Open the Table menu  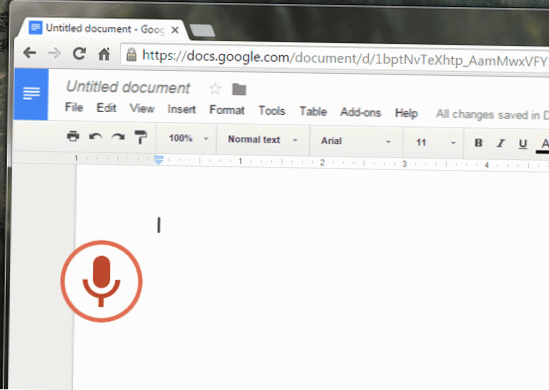click(x=313, y=111)
